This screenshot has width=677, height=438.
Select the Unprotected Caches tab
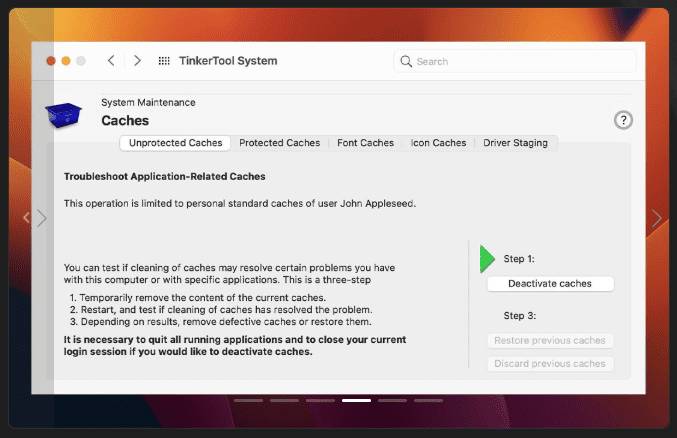click(175, 143)
